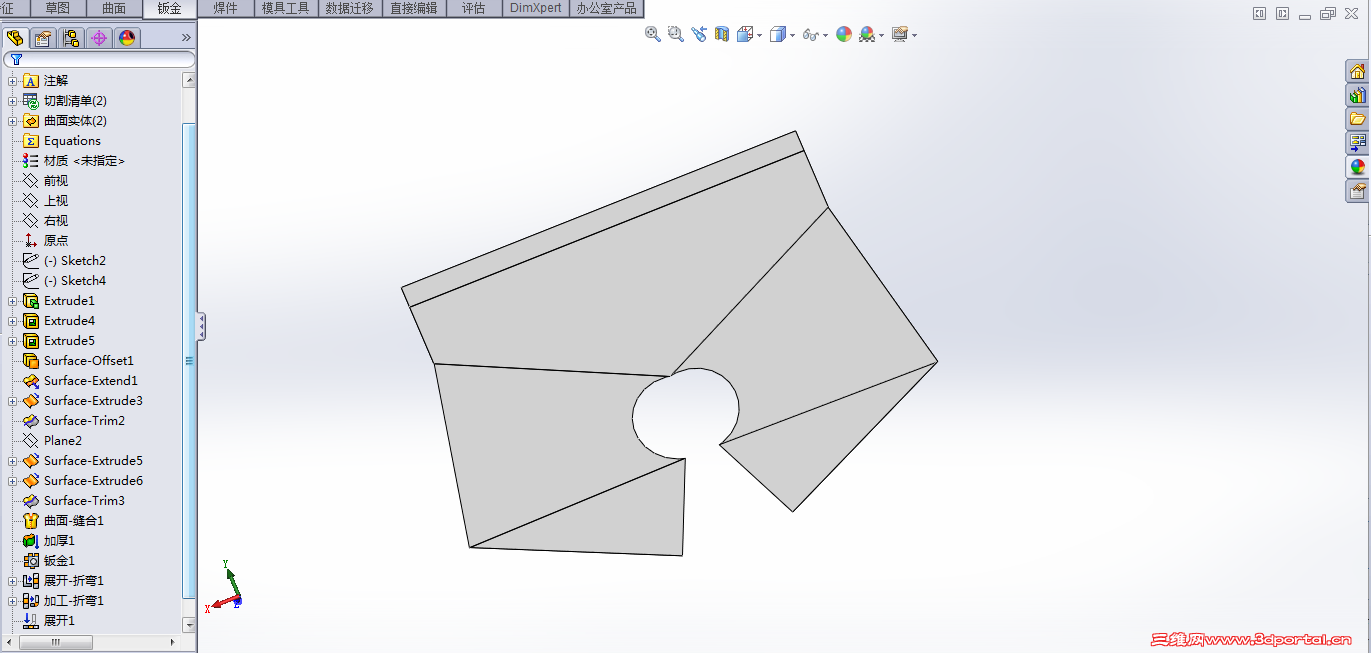Open the 草图 (Sketch) ribbon tab
1371x653 pixels.
[58, 8]
